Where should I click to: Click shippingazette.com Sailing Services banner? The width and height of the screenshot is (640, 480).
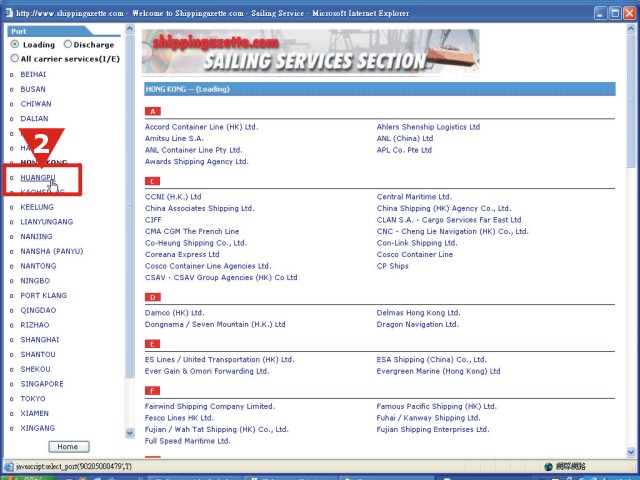311,51
